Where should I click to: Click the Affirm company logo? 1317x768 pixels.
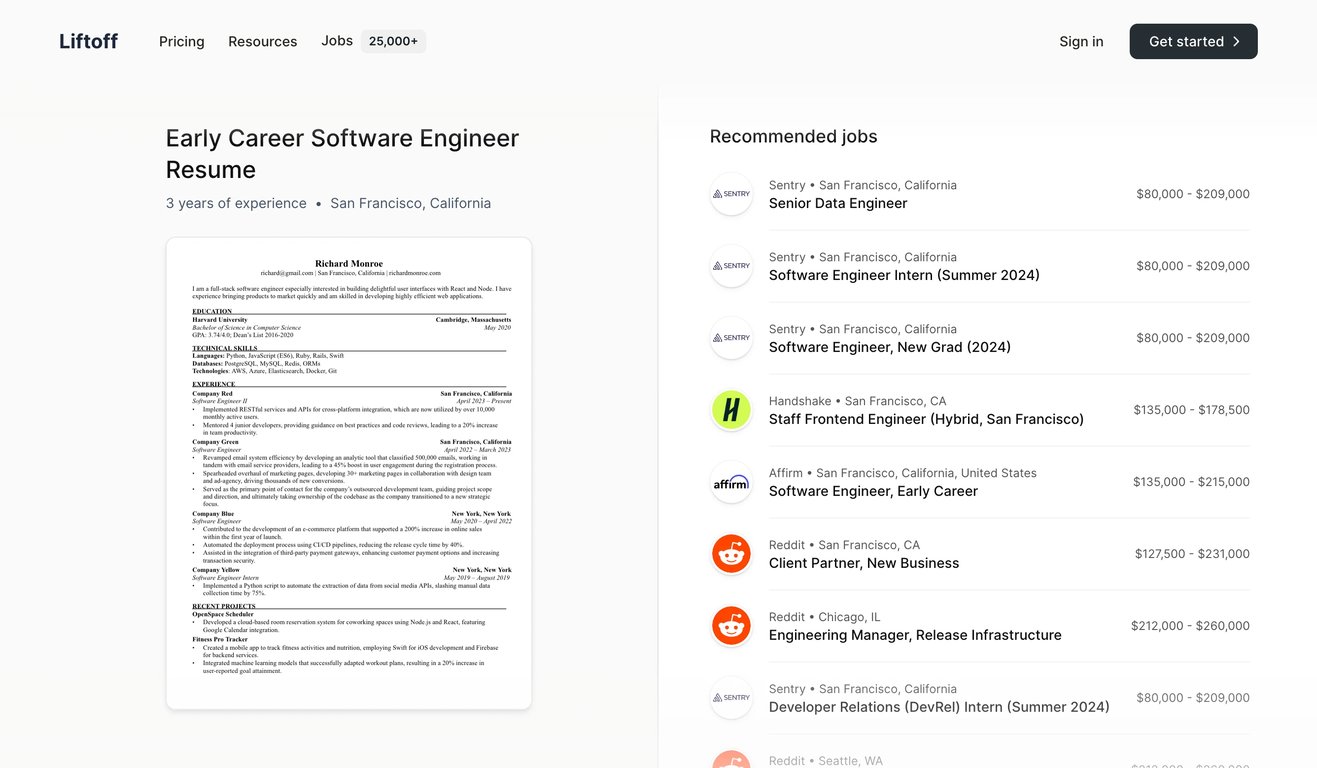pyautogui.click(x=731, y=482)
